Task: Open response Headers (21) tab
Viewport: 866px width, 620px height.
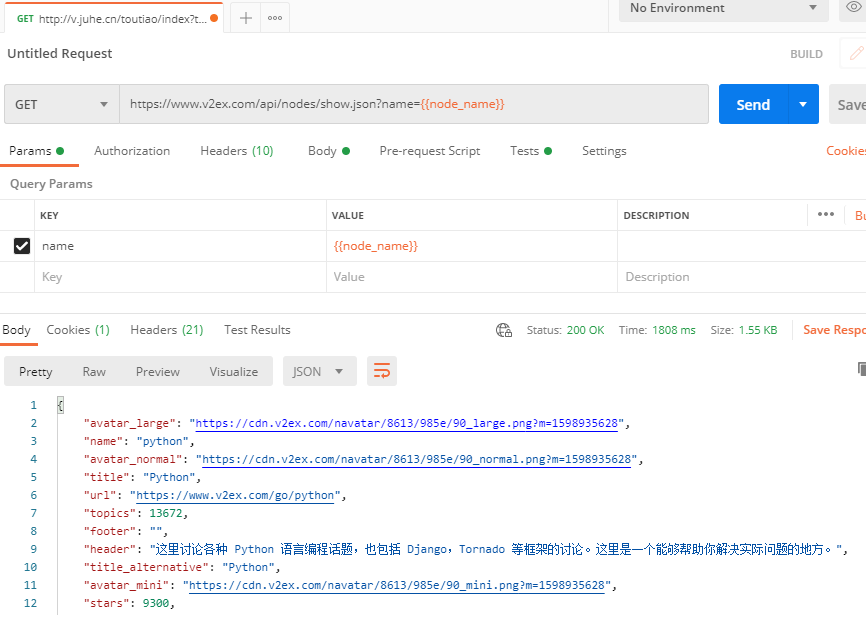Action: pyautogui.click(x=167, y=330)
